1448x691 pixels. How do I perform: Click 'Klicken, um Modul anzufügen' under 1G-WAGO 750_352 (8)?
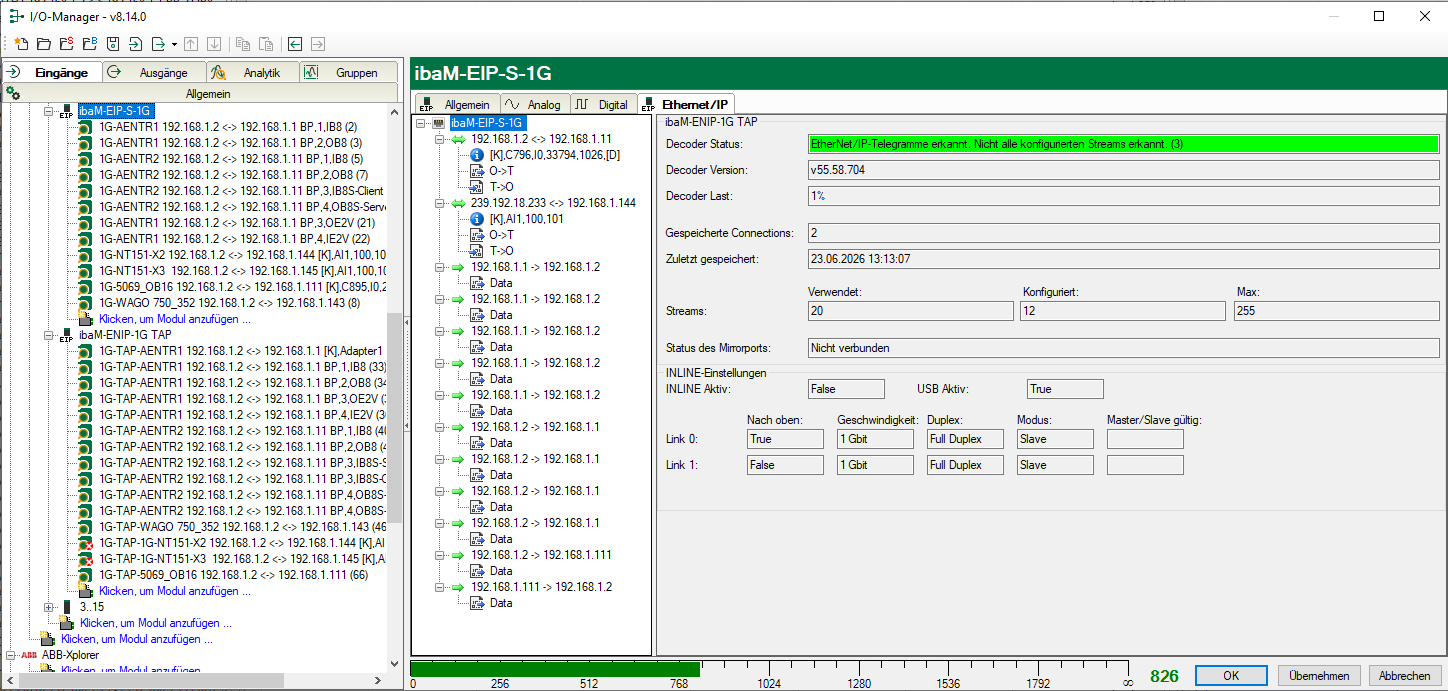174,319
